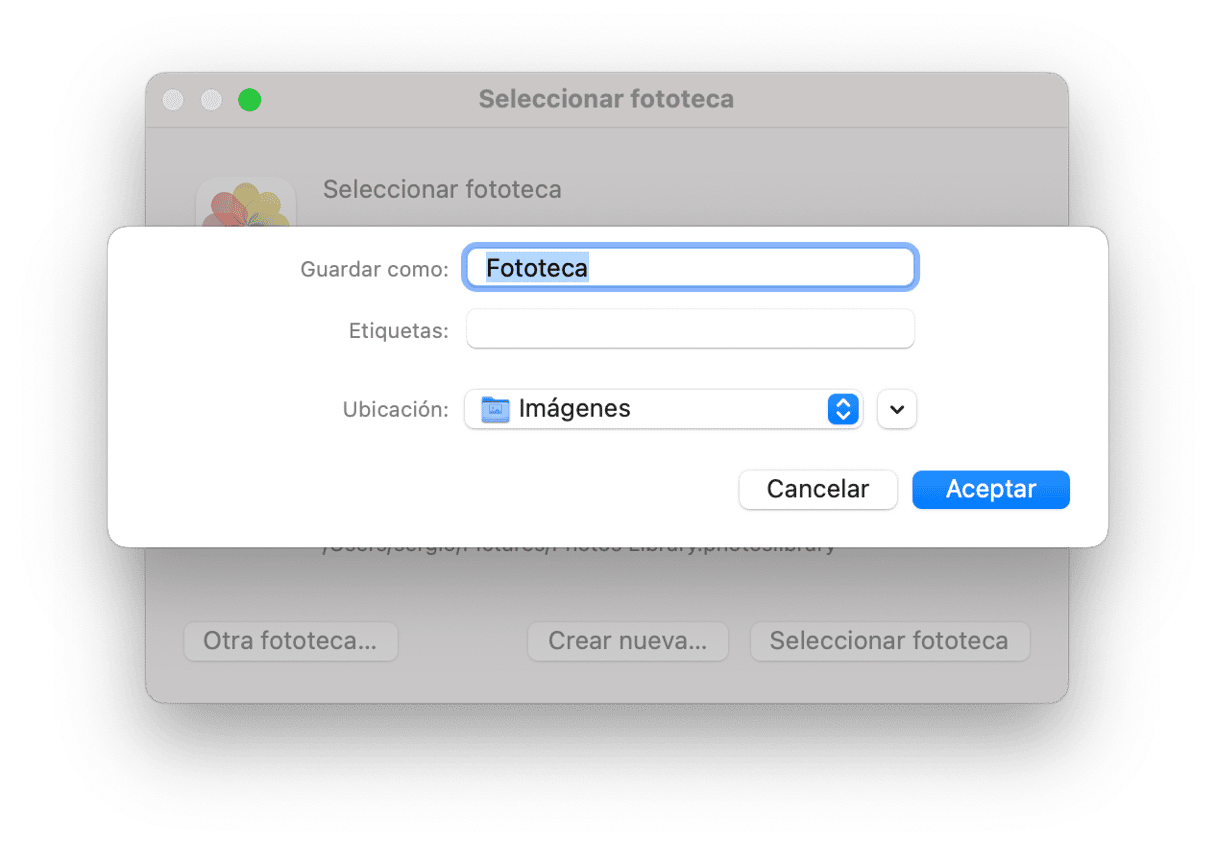Click the Ubicación: label
This screenshot has width=1216, height=845.
[395, 410]
